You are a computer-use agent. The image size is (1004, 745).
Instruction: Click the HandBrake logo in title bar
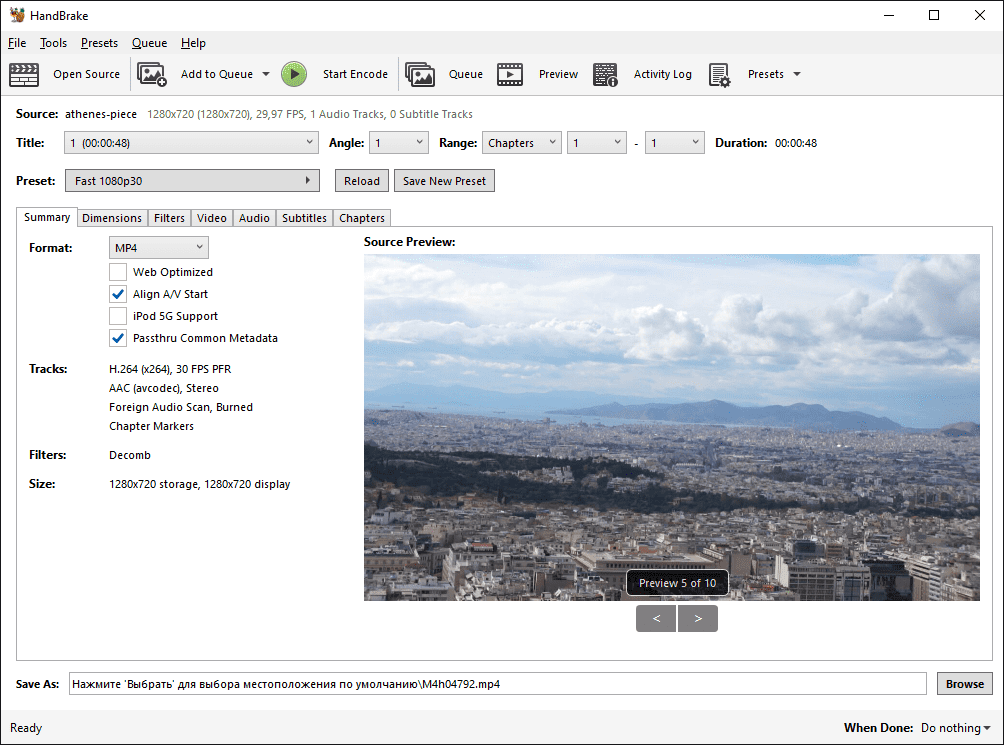pyautogui.click(x=17, y=15)
